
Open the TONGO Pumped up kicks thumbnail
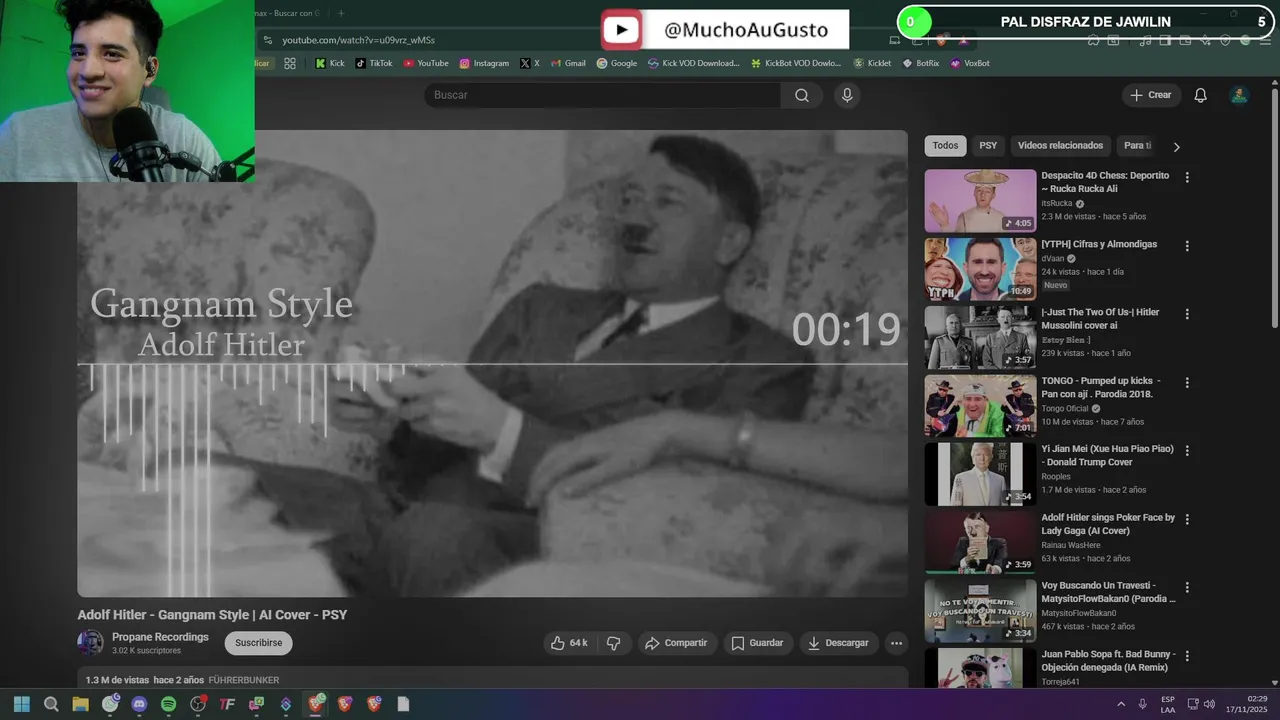980,406
